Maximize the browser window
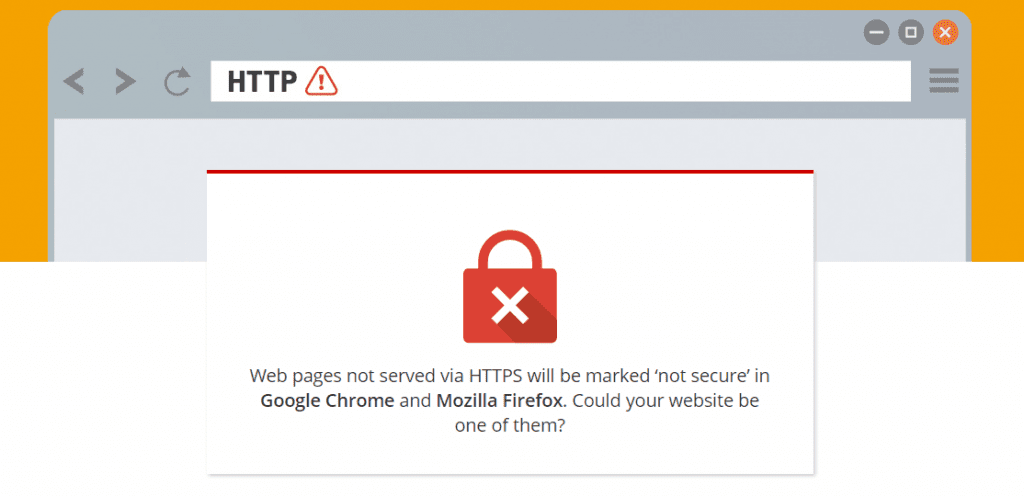The height and width of the screenshot is (496, 1024). [x=911, y=32]
